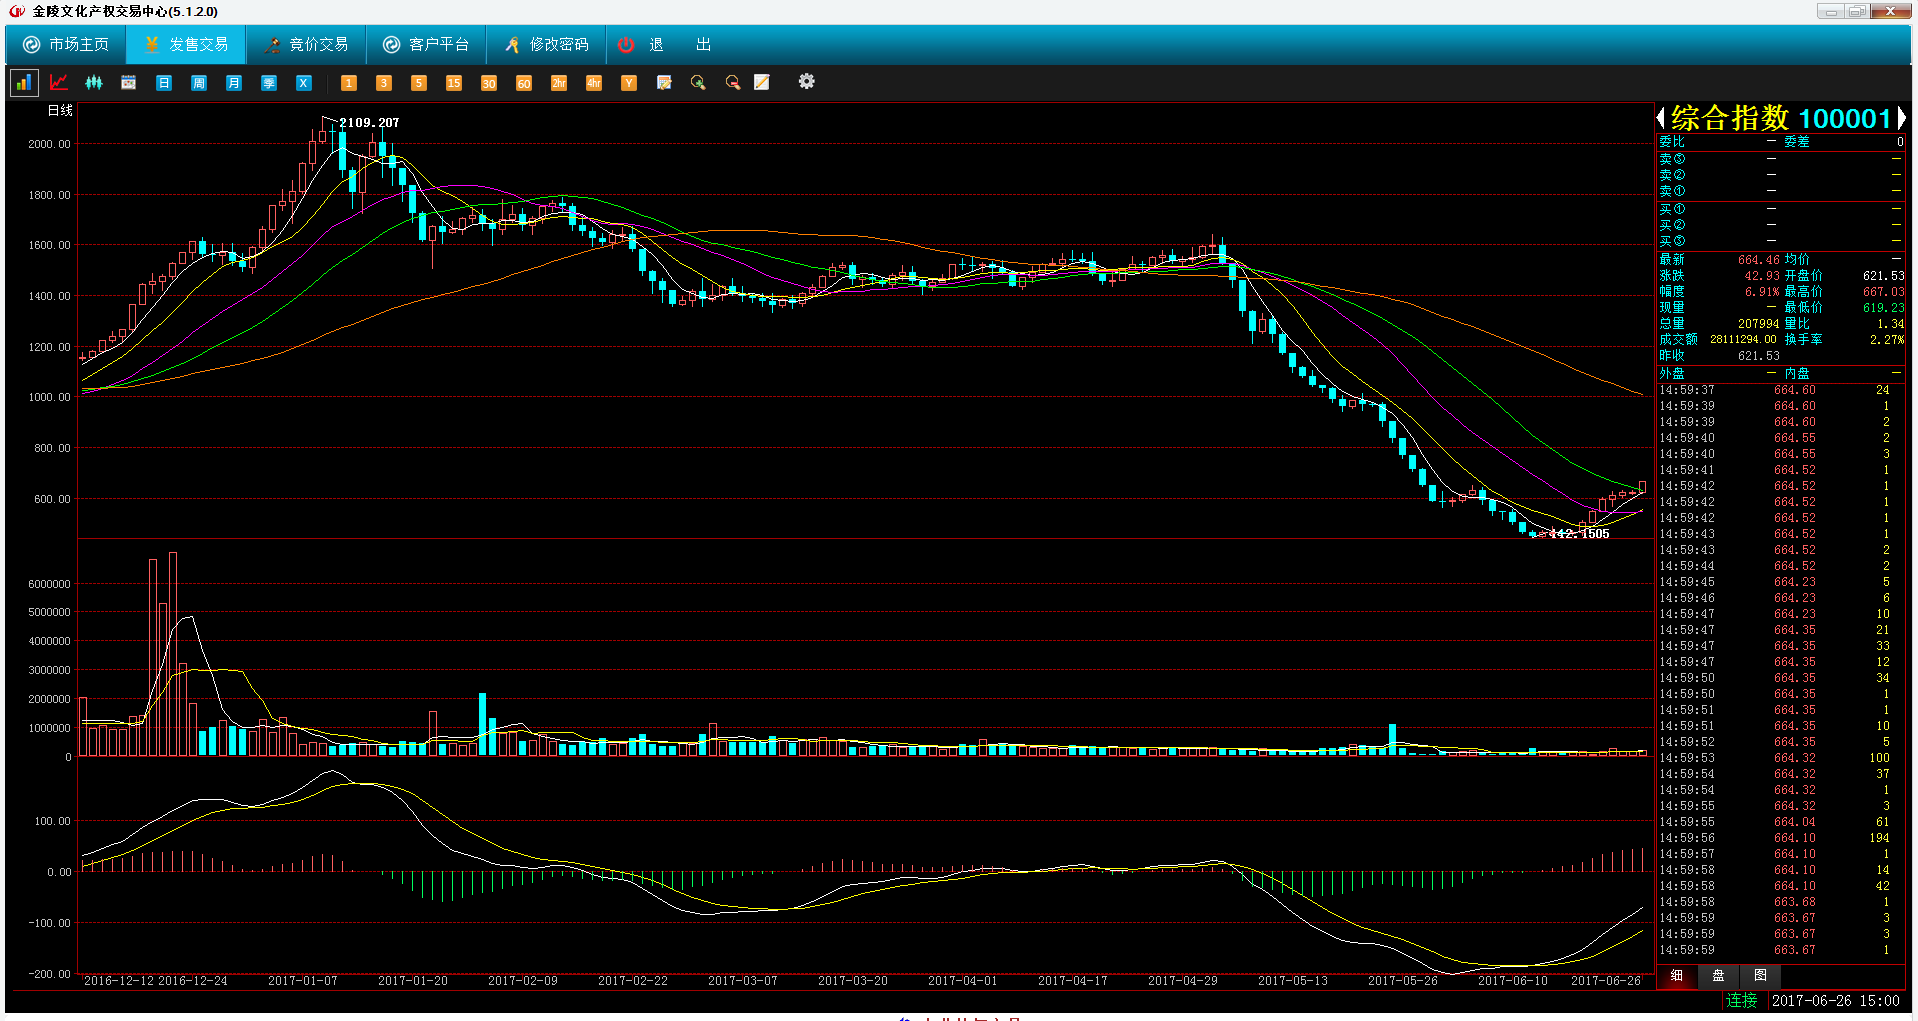The width and height of the screenshot is (1918, 1021).
Task: Open the chart edit table icon
Action: click(664, 82)
